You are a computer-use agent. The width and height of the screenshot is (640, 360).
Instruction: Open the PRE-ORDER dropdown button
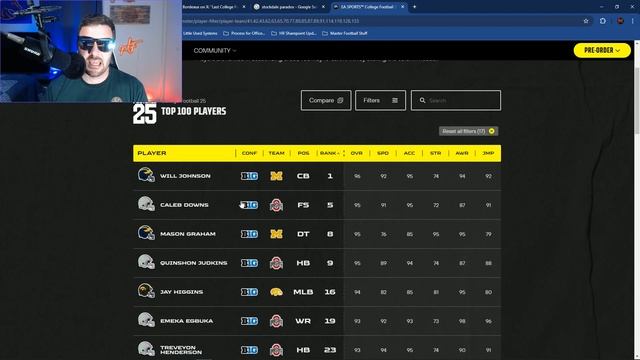(x=602, y=50)
